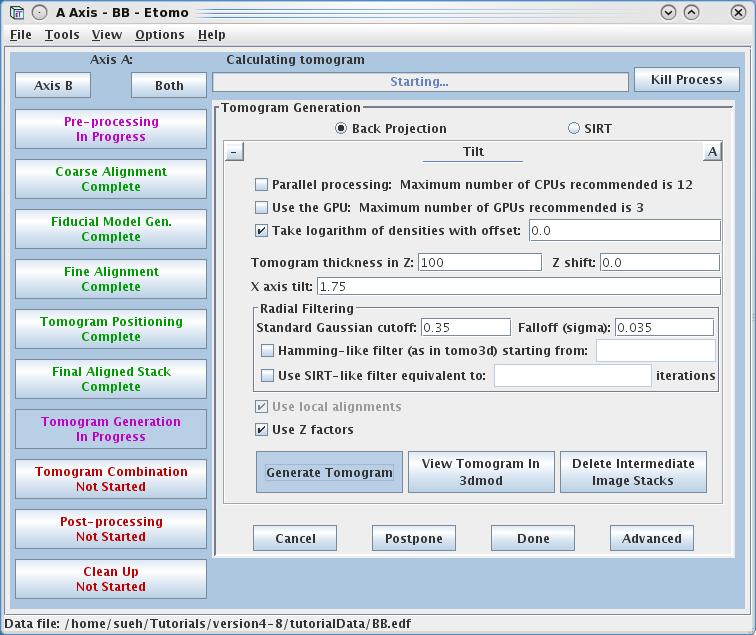756x635 pixels.
Task: Open Pre-processing step
Action: tap(111, 129)
